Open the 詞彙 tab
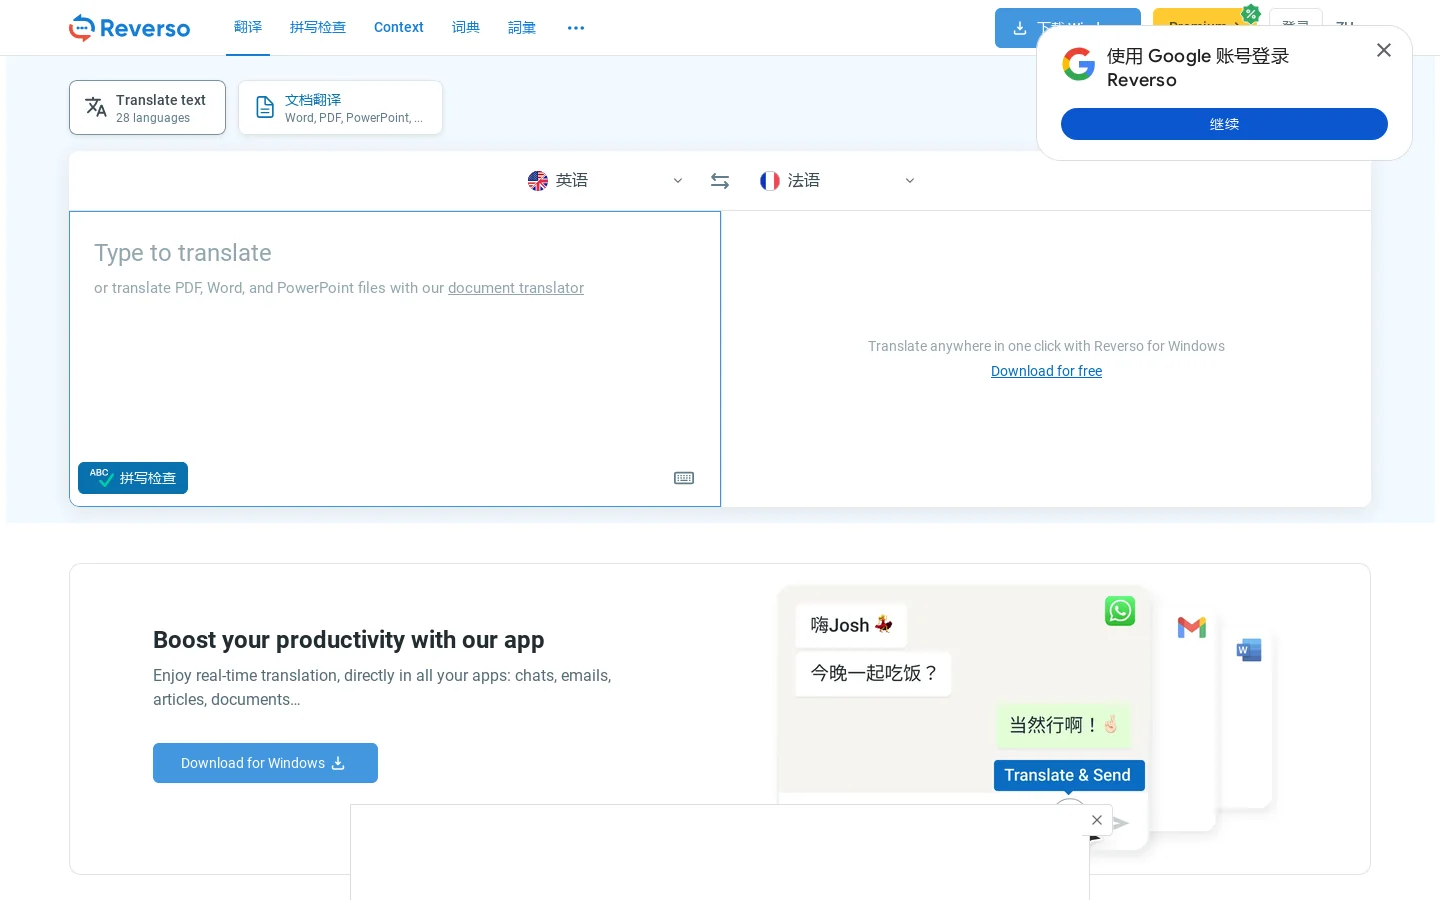The height and width of the screenshot is (900, 1440). [x=522, y=27]
